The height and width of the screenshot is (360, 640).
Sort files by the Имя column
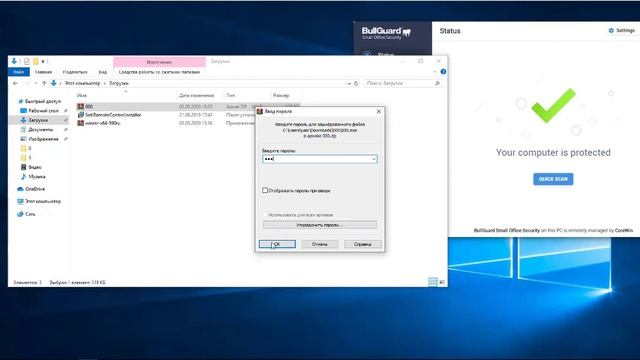[x=82, y=95]
